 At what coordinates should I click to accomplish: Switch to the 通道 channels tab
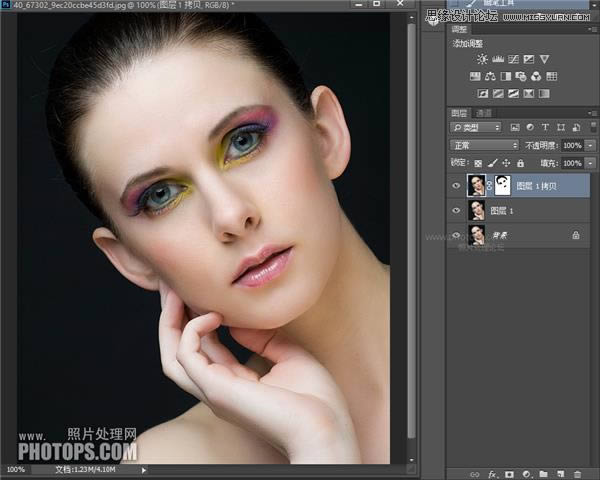484,113
